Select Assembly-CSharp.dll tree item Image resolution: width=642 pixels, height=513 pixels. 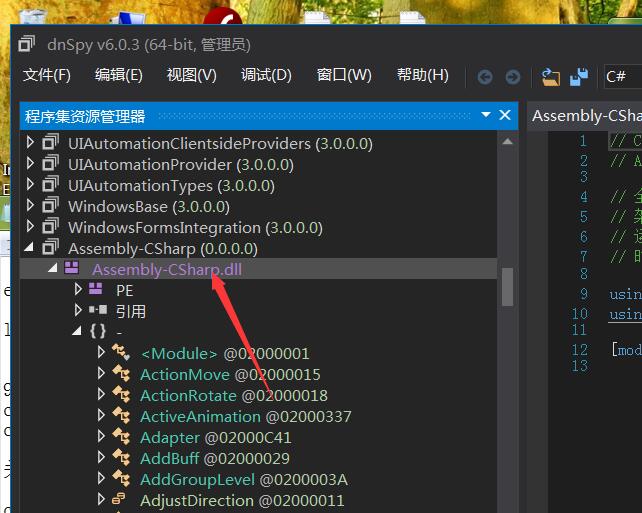click(167, 269)
